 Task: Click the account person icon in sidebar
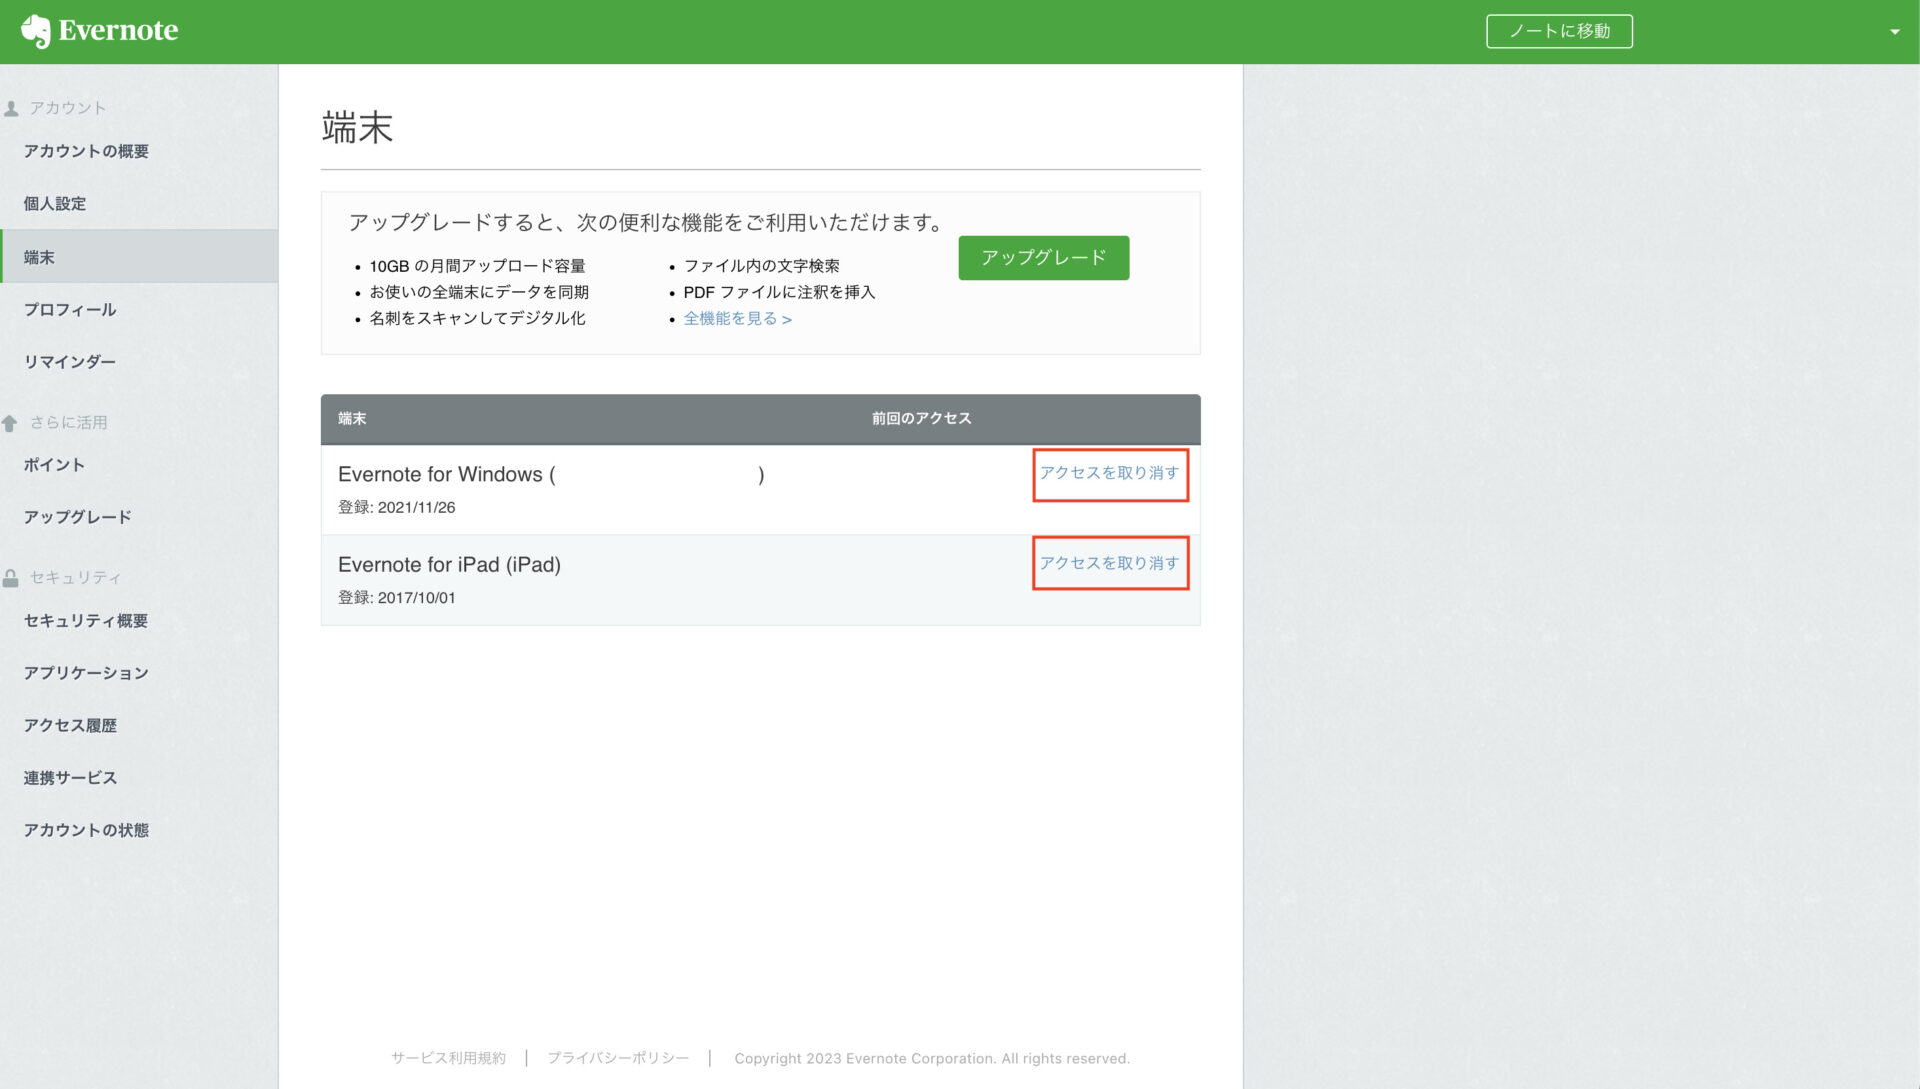[11, 106]
